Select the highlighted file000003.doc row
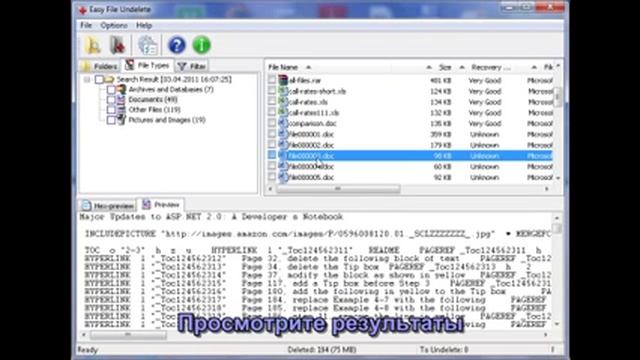This screenshot has height=360, width=640. click(x=410, y=156)
